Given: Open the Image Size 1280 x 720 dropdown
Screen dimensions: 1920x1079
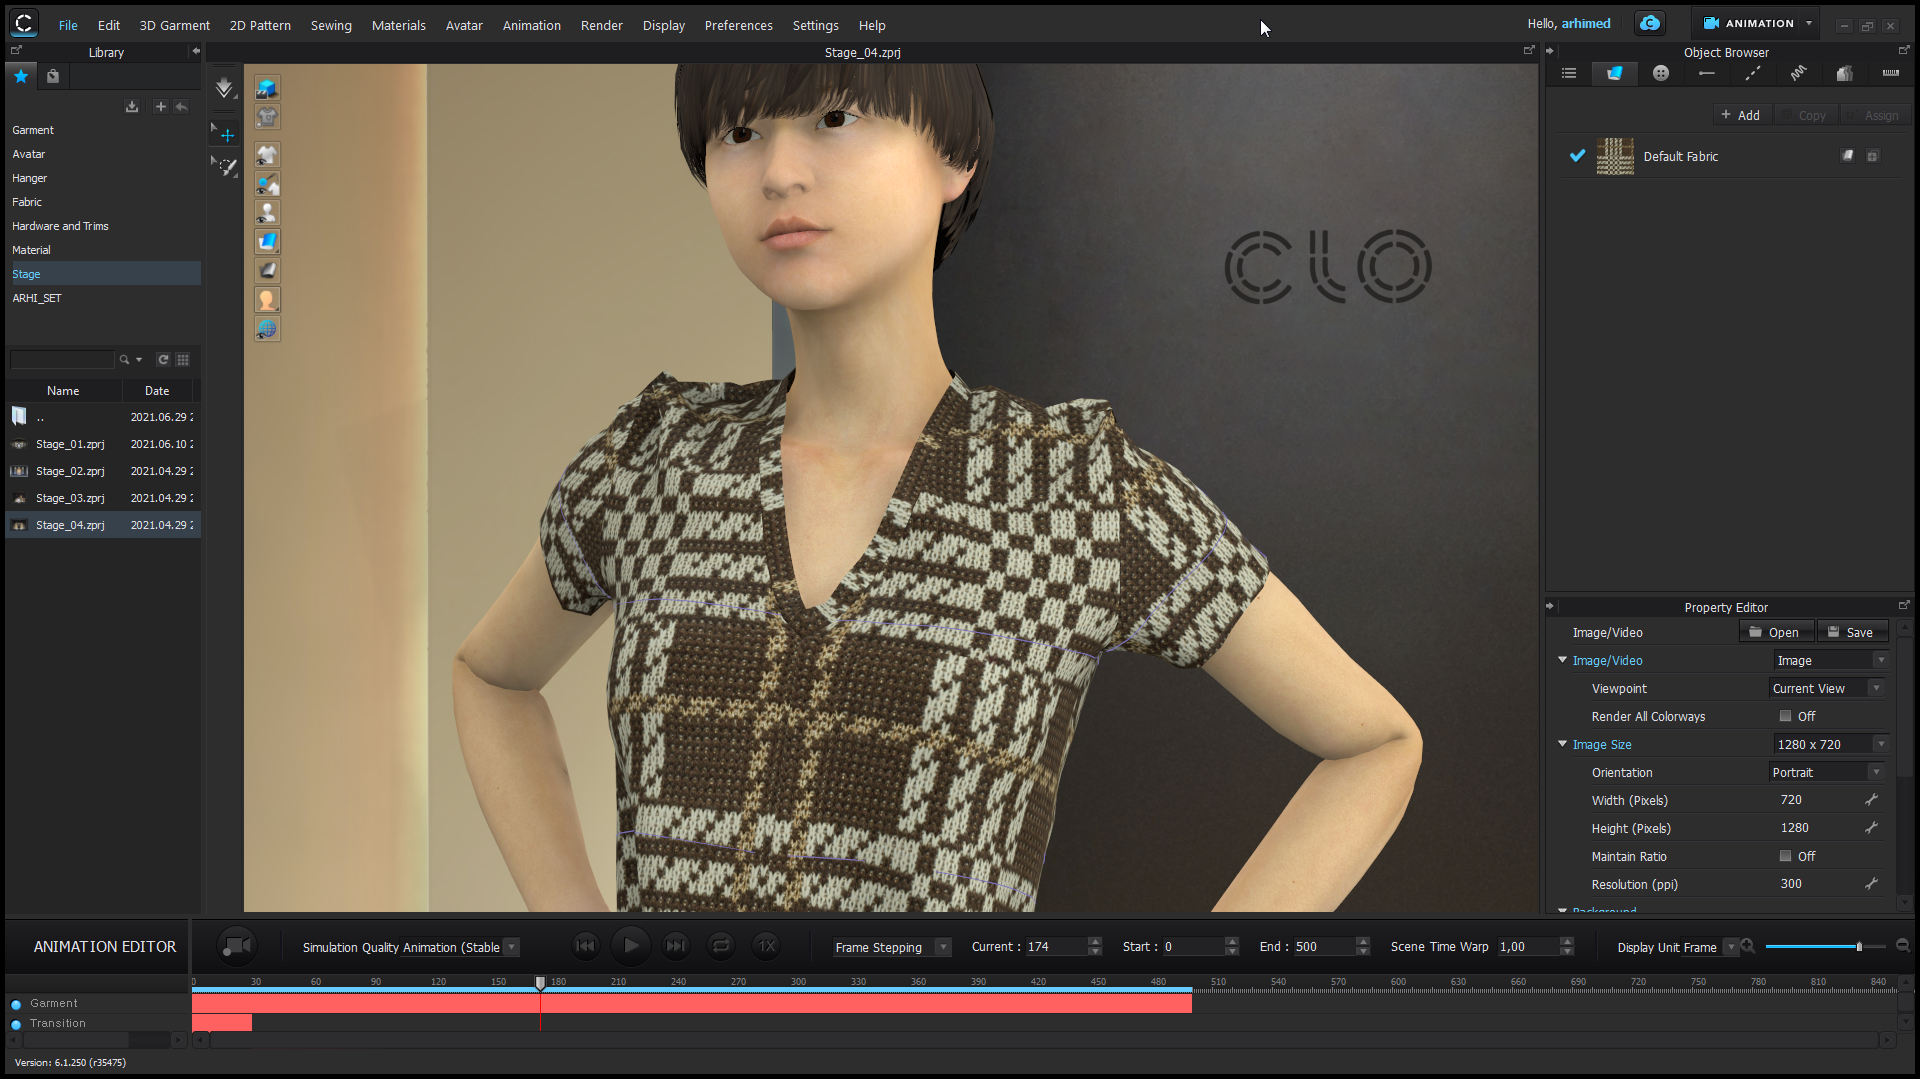Looking at the screenshot, I should click(x=1831, y=744).
